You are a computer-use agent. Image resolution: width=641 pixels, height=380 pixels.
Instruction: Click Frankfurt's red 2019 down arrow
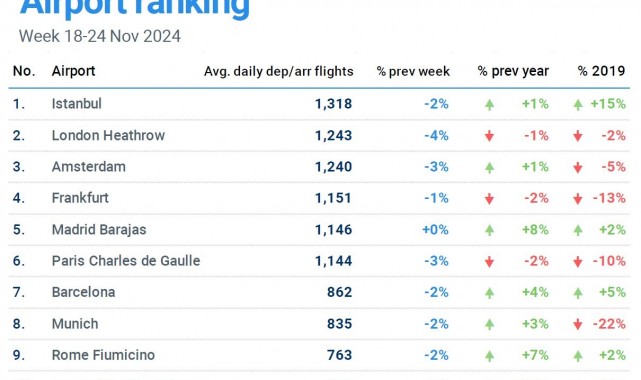(x=578, y=199)
